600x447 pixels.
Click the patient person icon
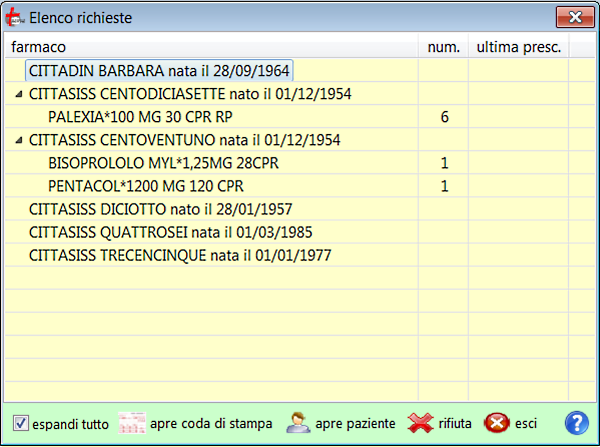pyautogui.click(x=297, y=423)
